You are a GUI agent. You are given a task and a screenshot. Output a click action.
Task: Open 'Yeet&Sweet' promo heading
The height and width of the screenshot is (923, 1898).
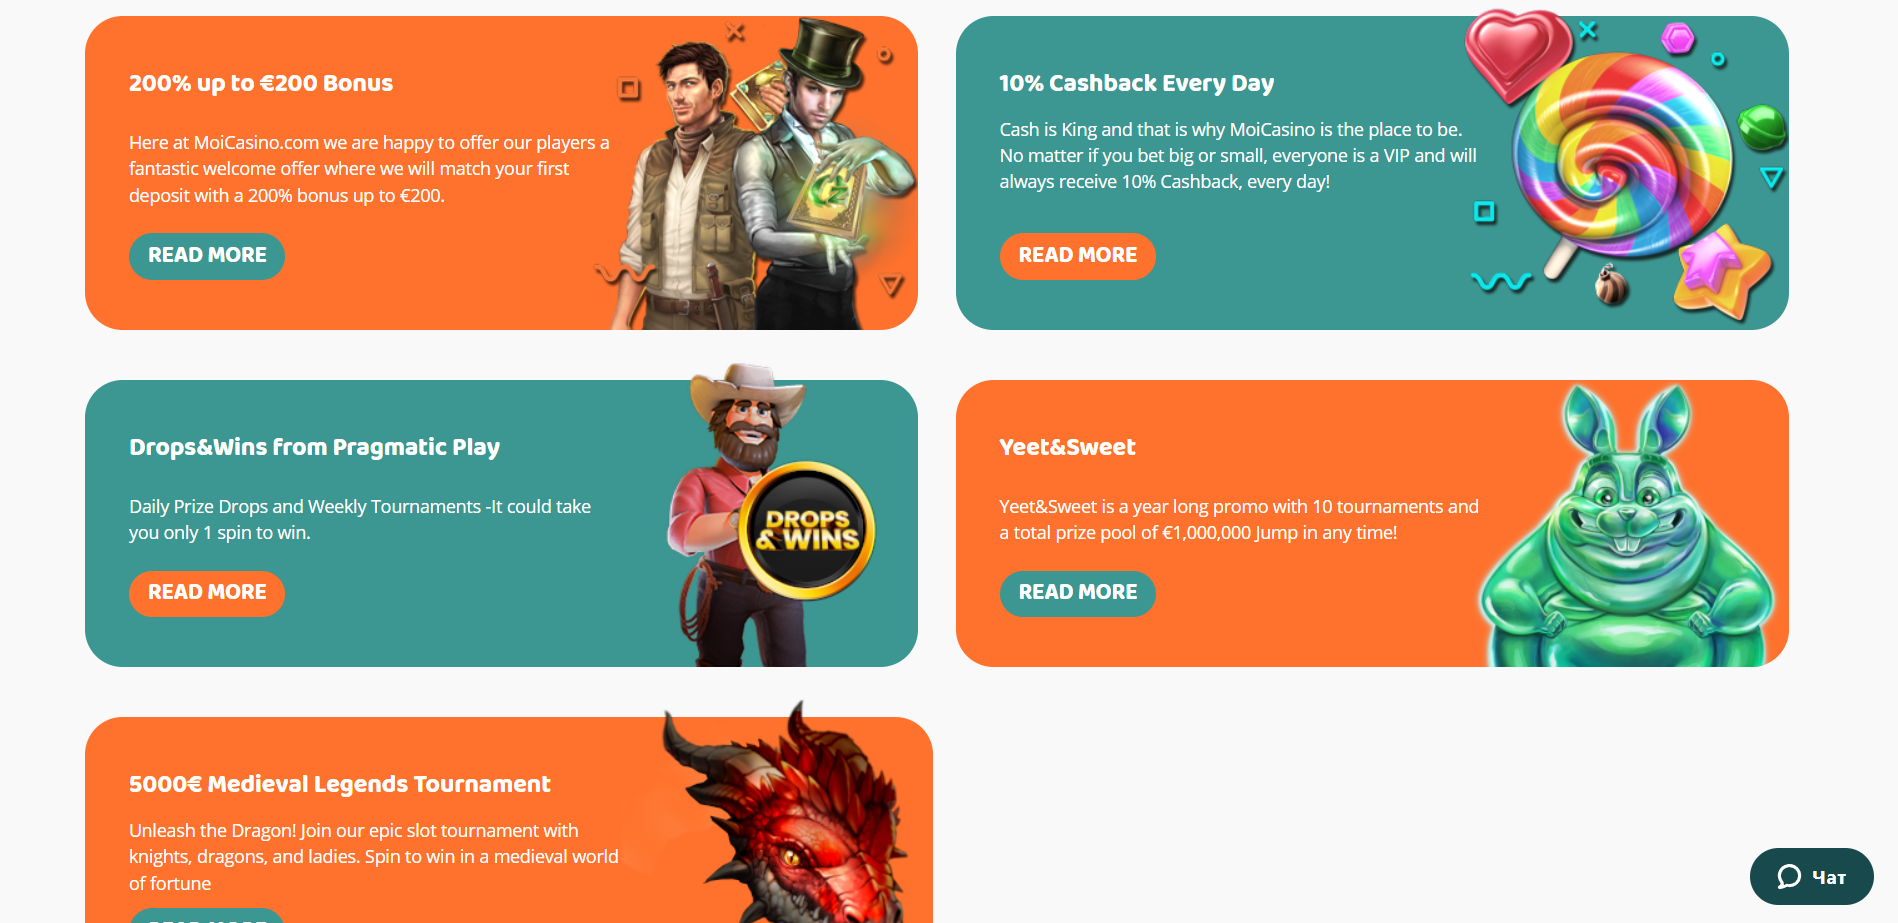pos(1067,447)
